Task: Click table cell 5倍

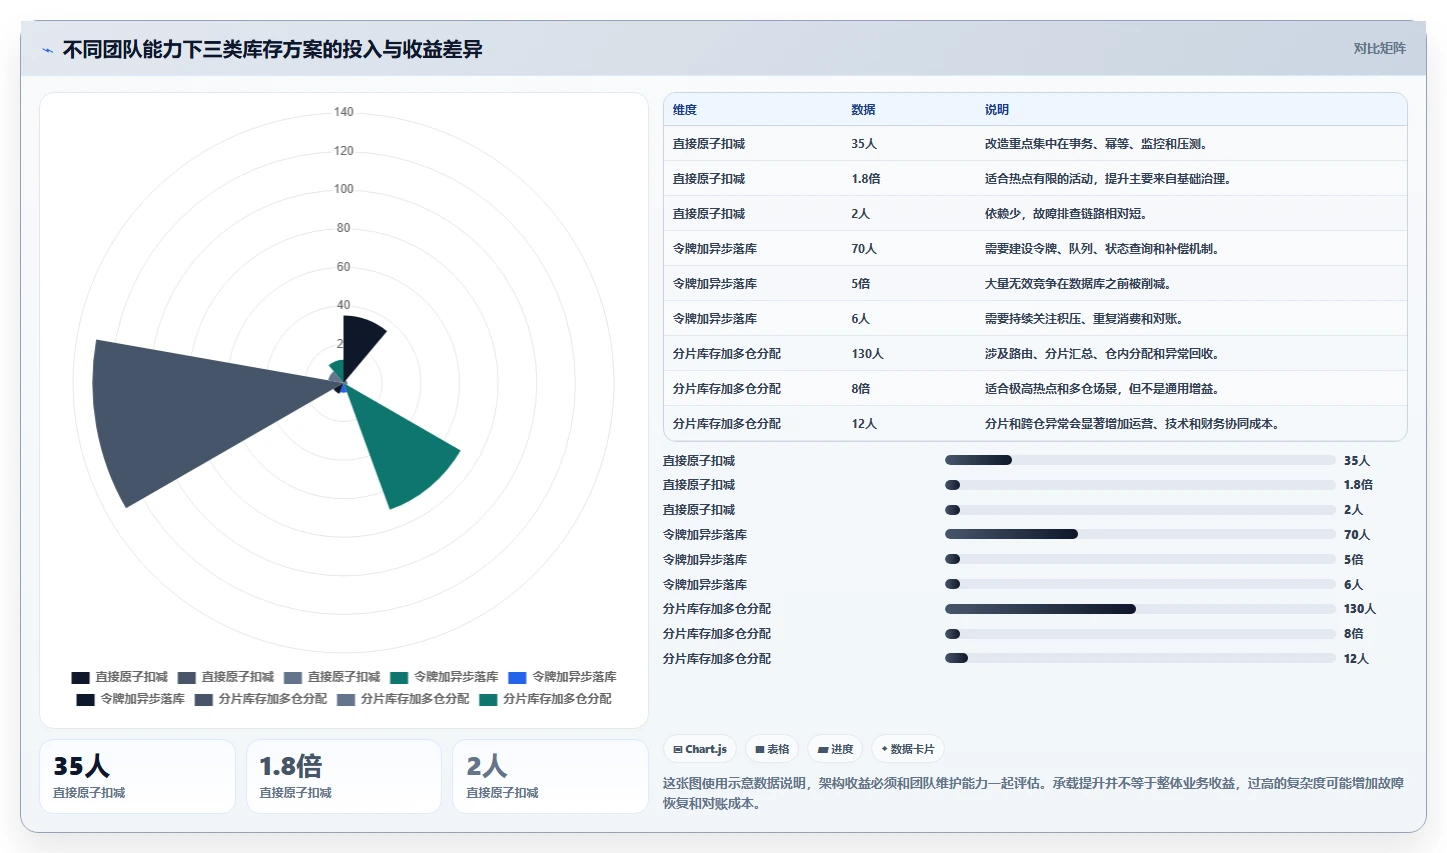Action: [861, 284]
